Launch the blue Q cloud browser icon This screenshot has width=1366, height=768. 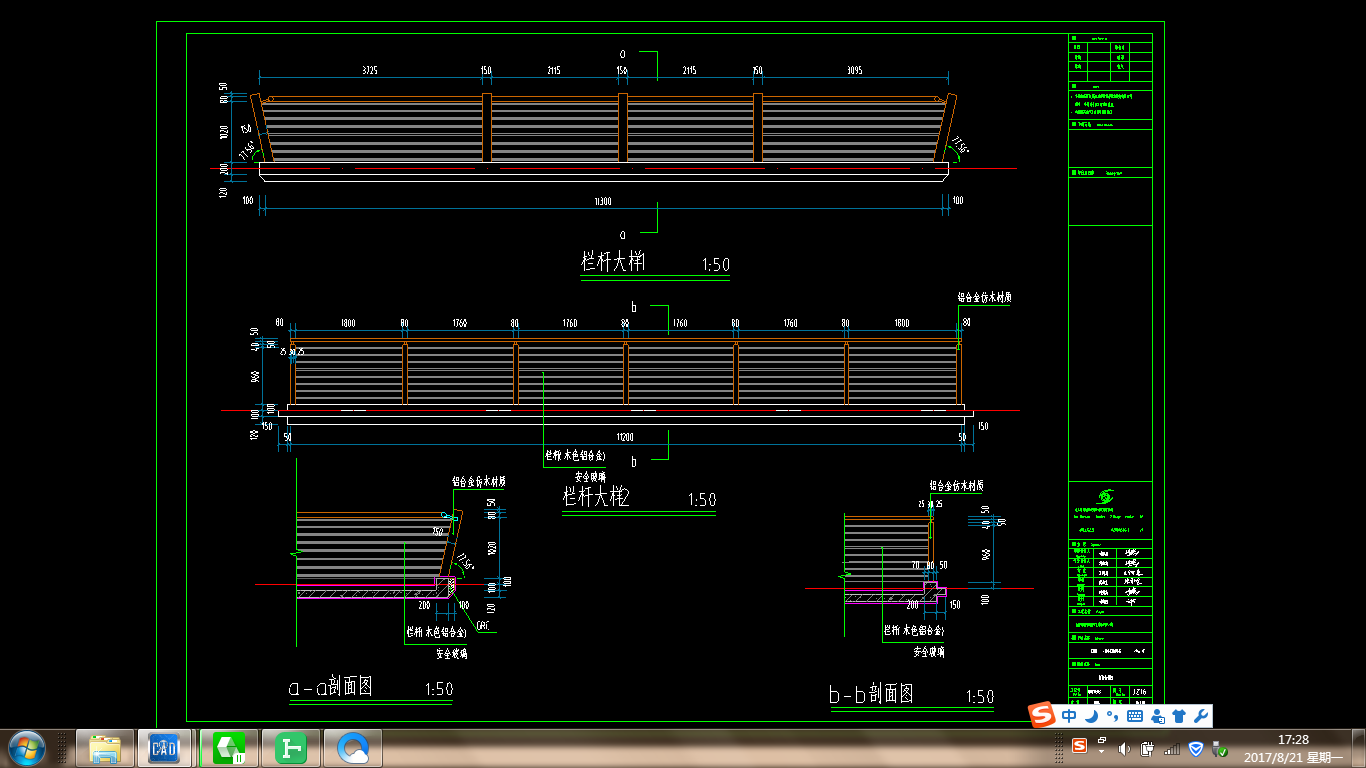[x=353, y=748]
